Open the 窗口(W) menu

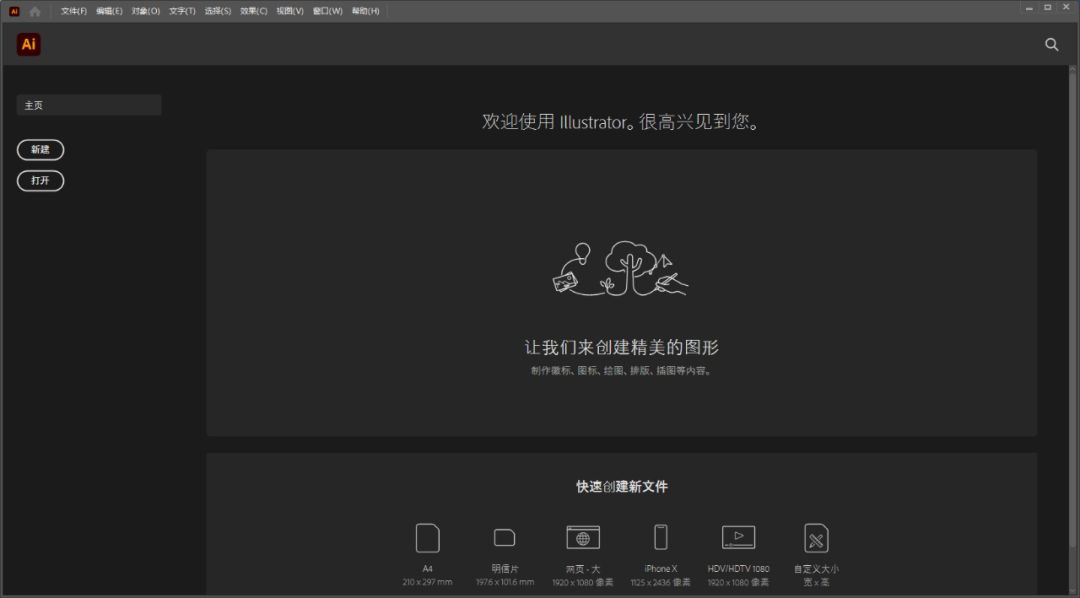pos(327,11)
